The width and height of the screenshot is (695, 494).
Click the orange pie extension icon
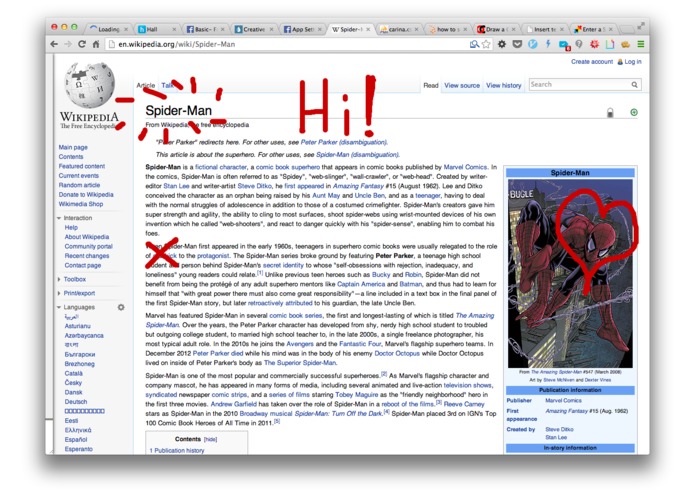coord(625,44)
